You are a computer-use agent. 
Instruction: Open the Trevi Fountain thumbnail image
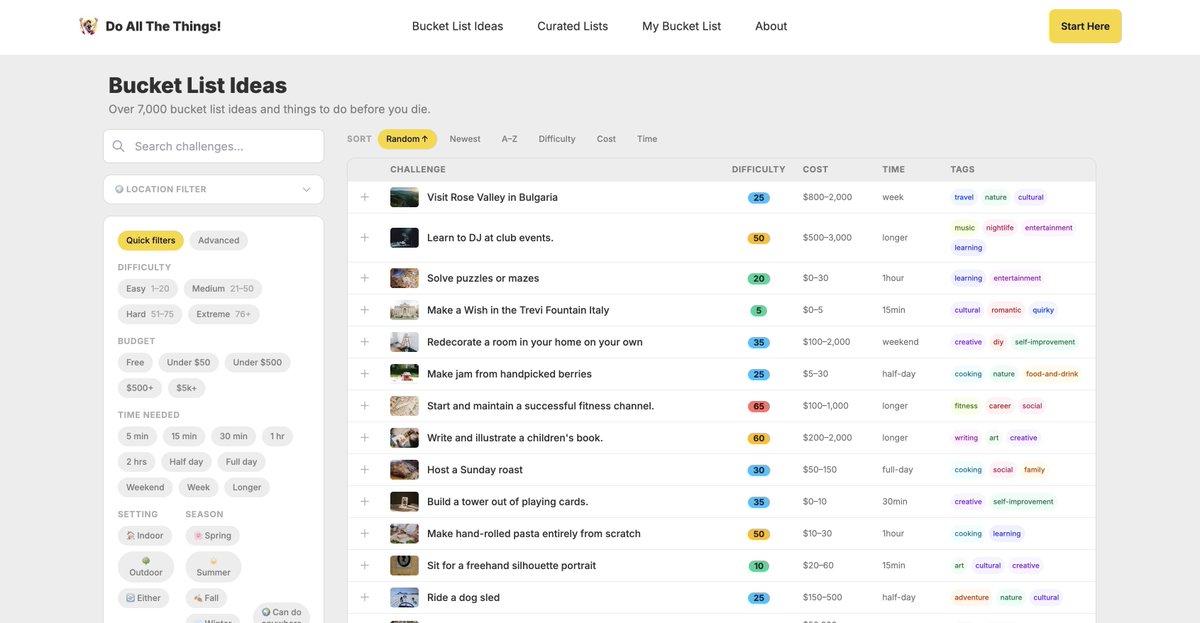[404, 310]
